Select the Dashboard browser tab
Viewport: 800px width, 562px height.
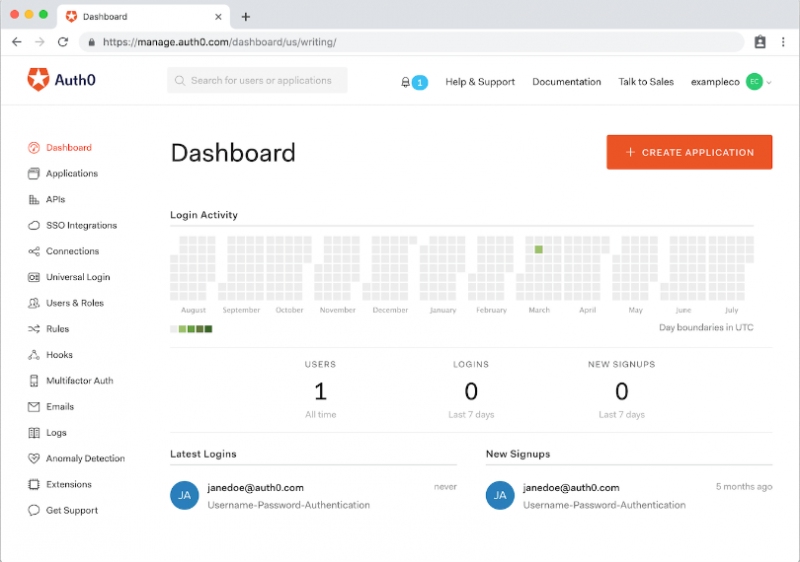(x=143, y=17)
